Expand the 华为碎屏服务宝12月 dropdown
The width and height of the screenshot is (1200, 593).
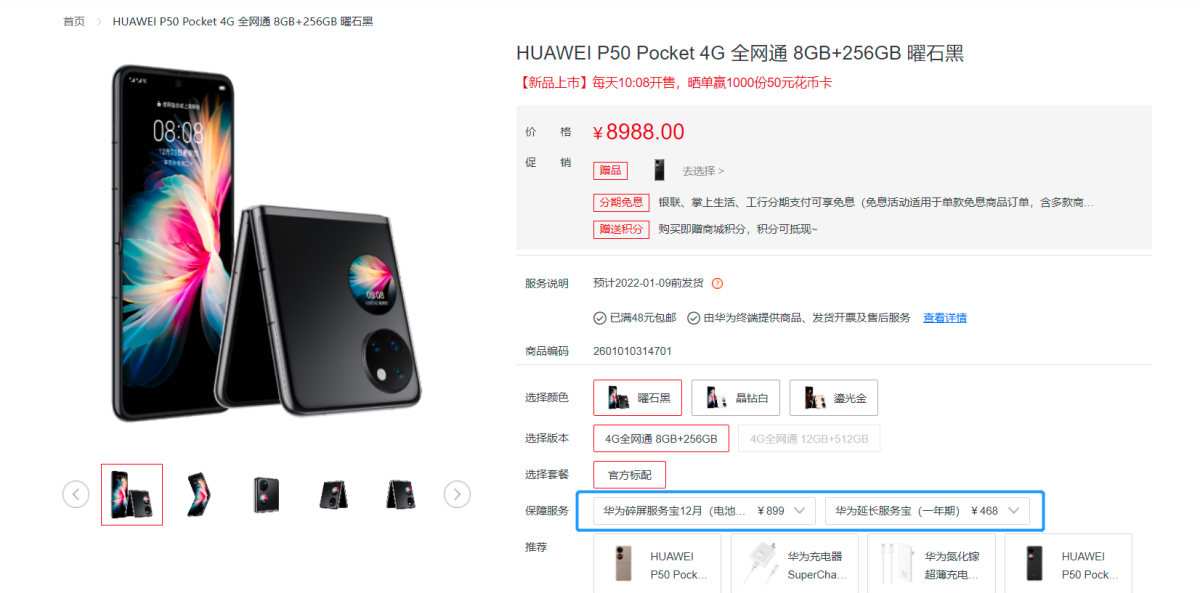tap(705, 511)
